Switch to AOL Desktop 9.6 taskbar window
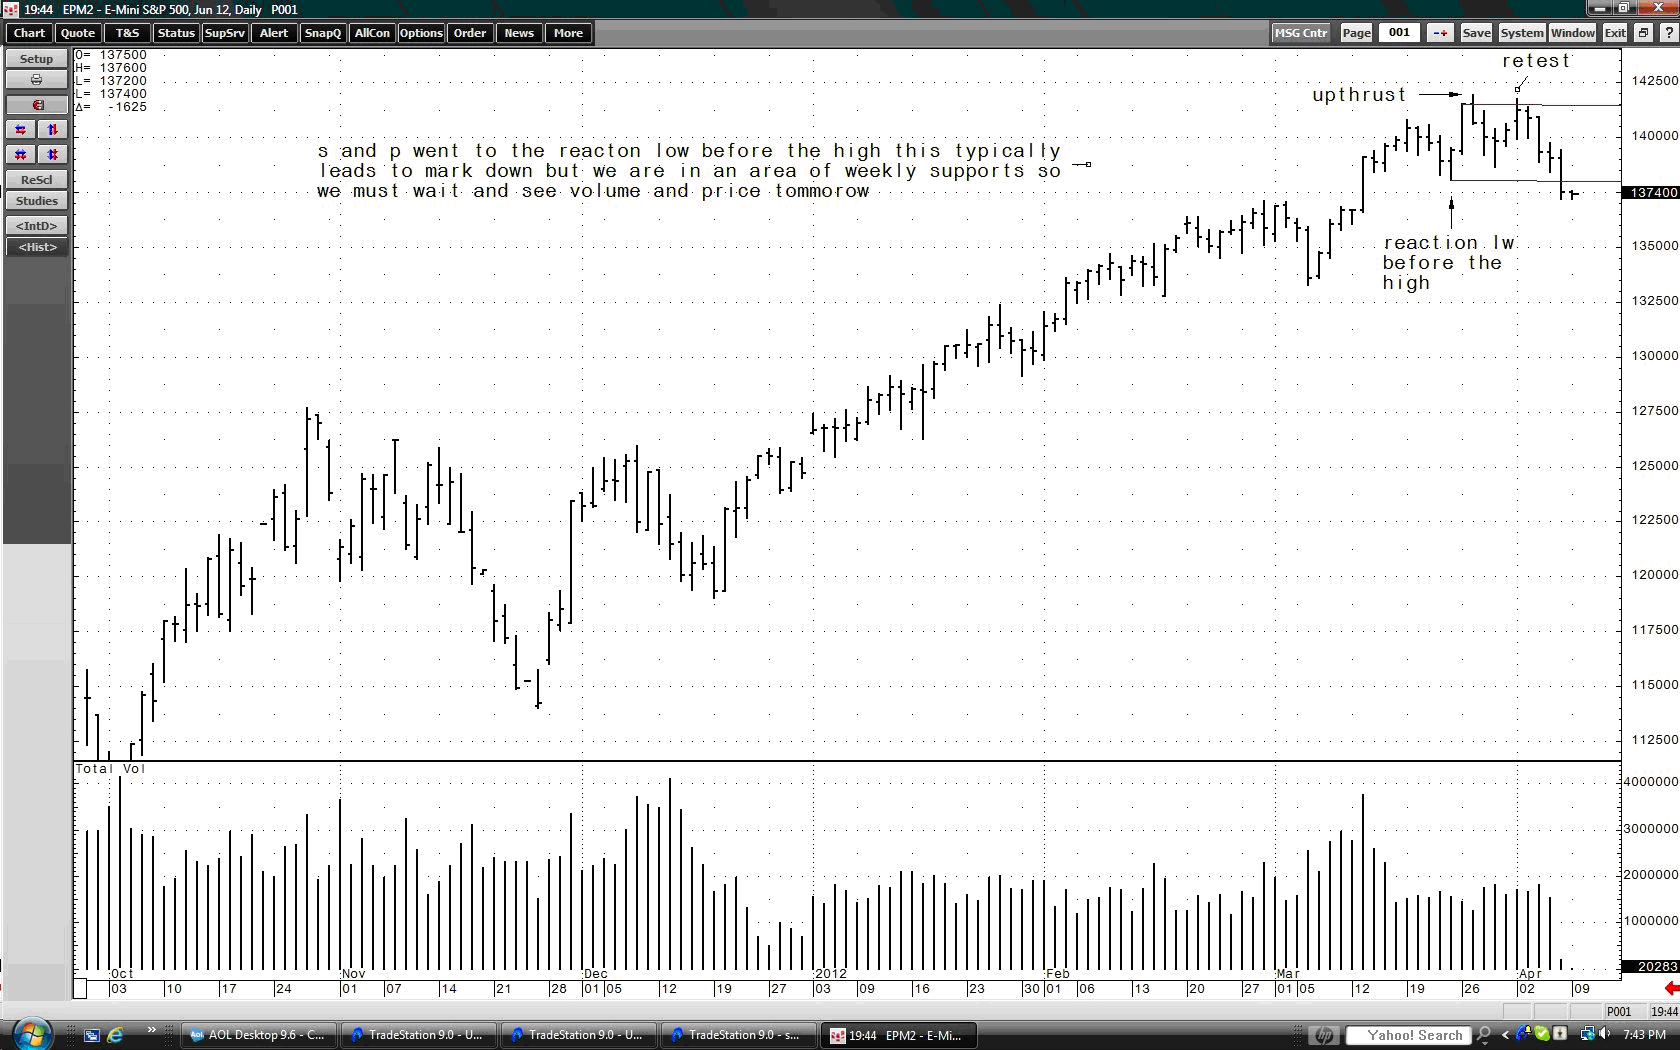This screenshot has height=1050, width=1680. (x=257, y=1035)
